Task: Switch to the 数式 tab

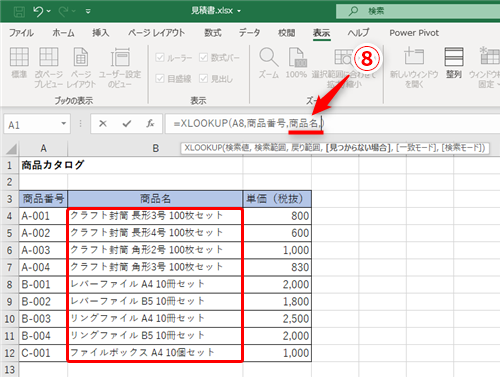Action: [x=213, y=33]
